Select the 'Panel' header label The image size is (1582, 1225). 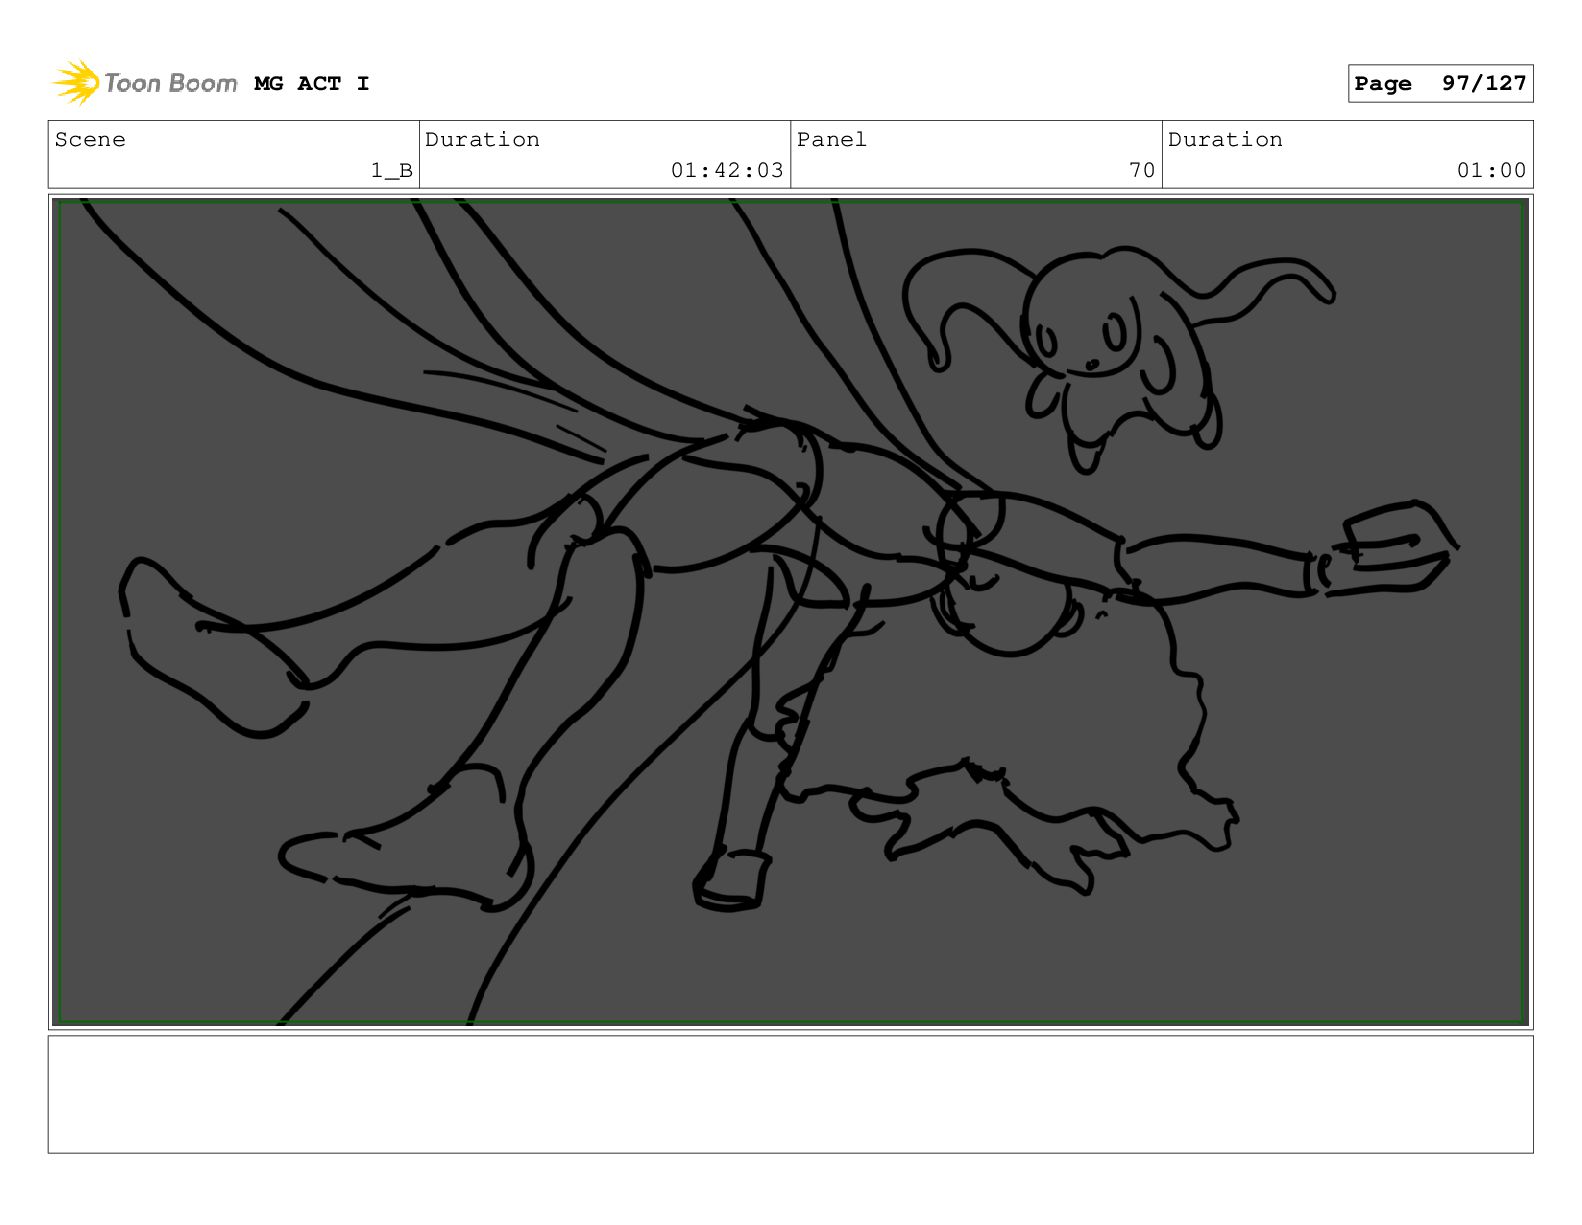[832, 140]
